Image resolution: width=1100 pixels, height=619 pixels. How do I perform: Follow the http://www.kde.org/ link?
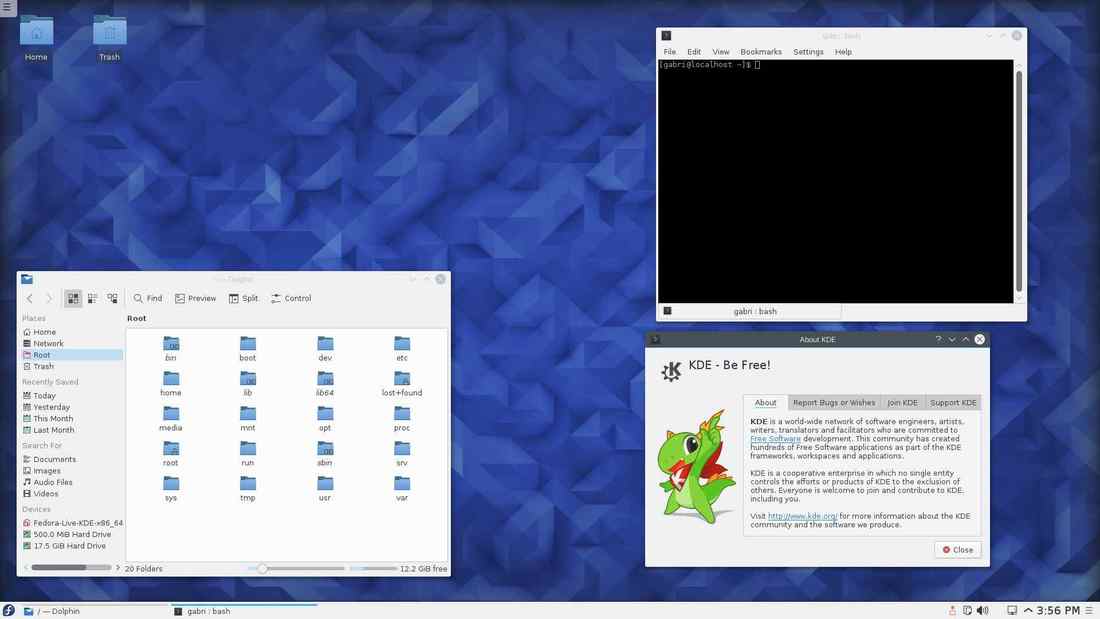[x=801, y=516]
